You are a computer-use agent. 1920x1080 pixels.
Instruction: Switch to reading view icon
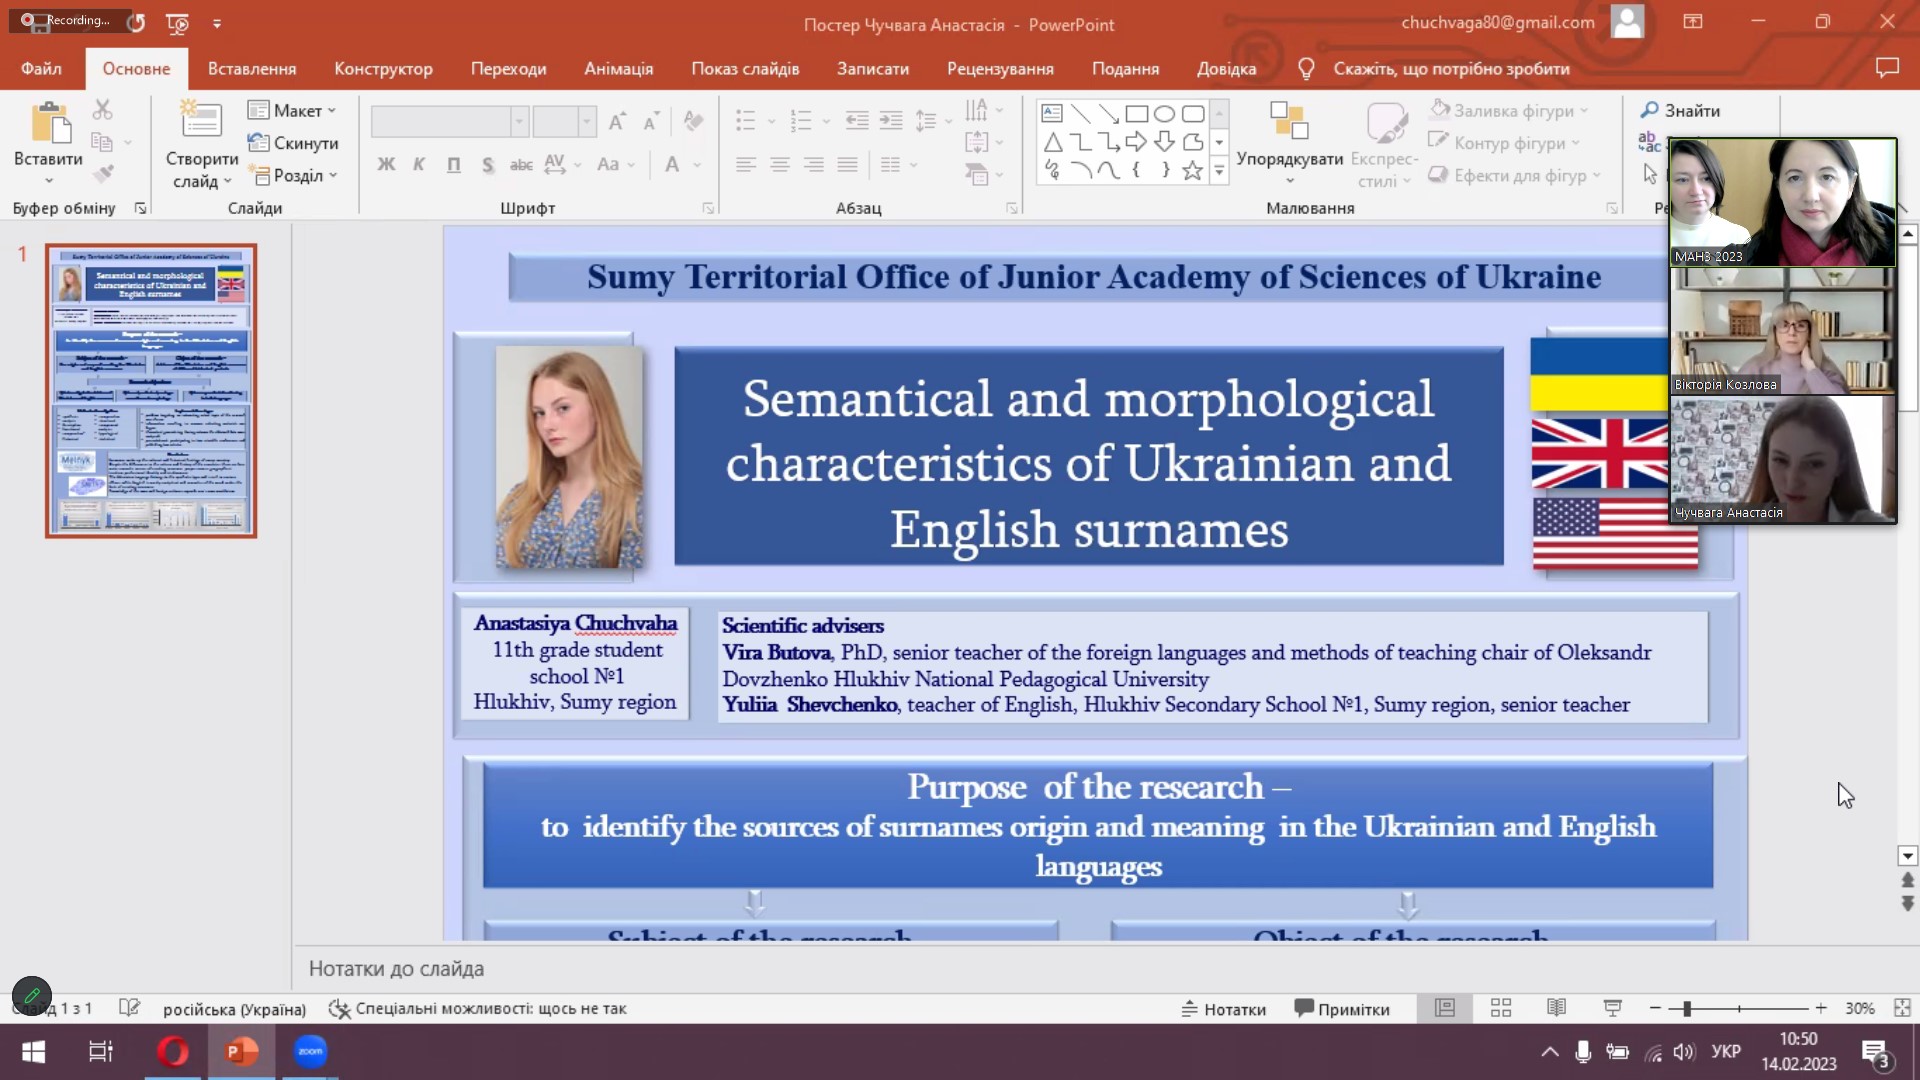click(x=1556, y=1008)
